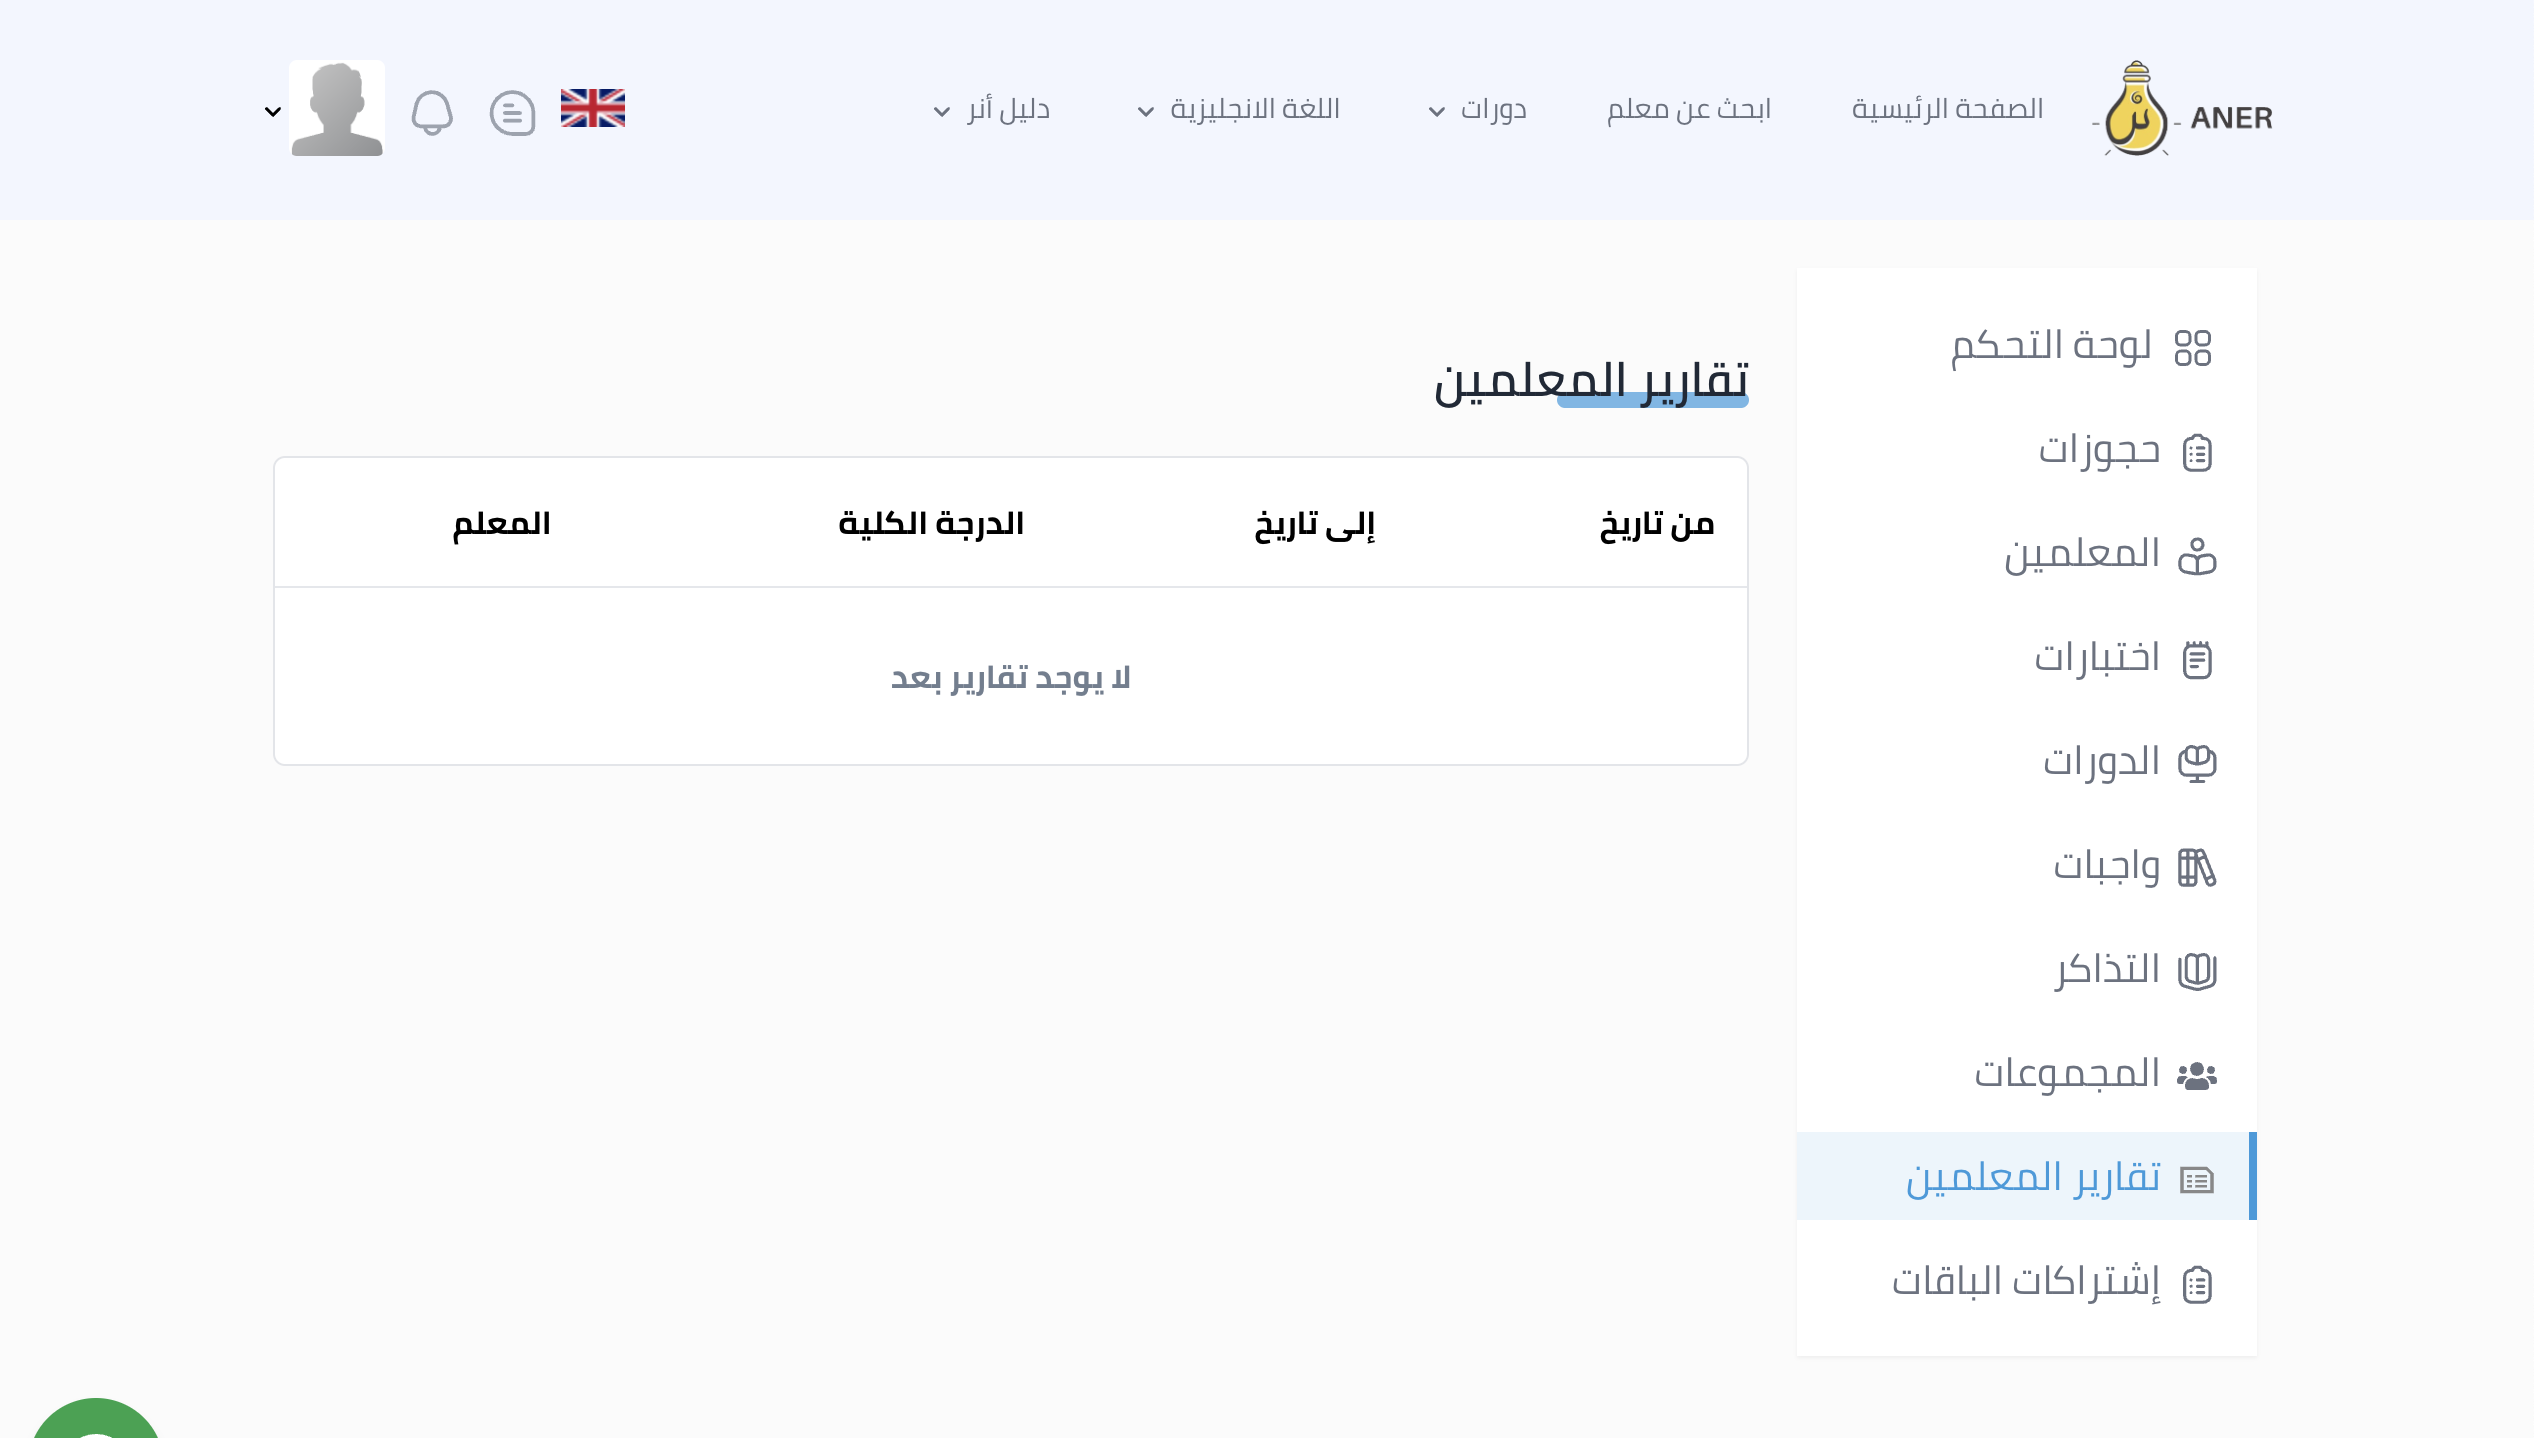The width and height of the screenshot is (2534, 1438).
Task: Open ابحث عن معلم link
Action: click(1688, 109)
